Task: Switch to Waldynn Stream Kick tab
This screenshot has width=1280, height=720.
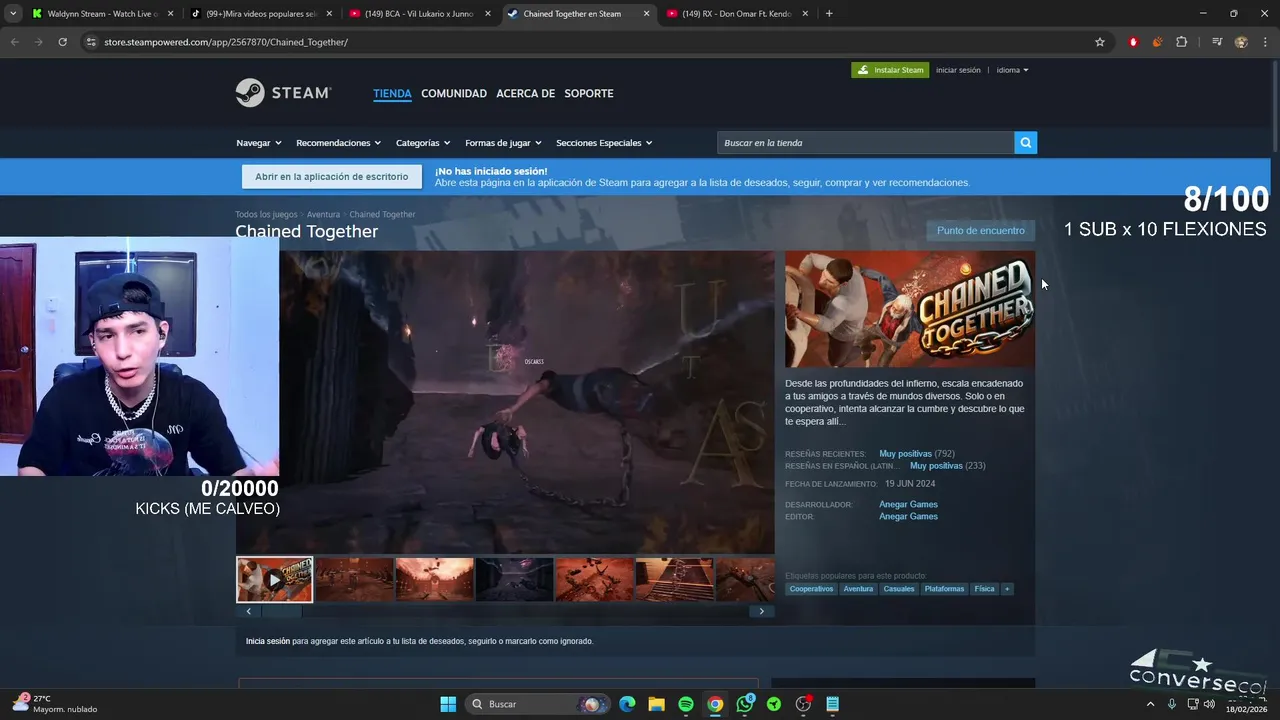Action: click(102, 14)
